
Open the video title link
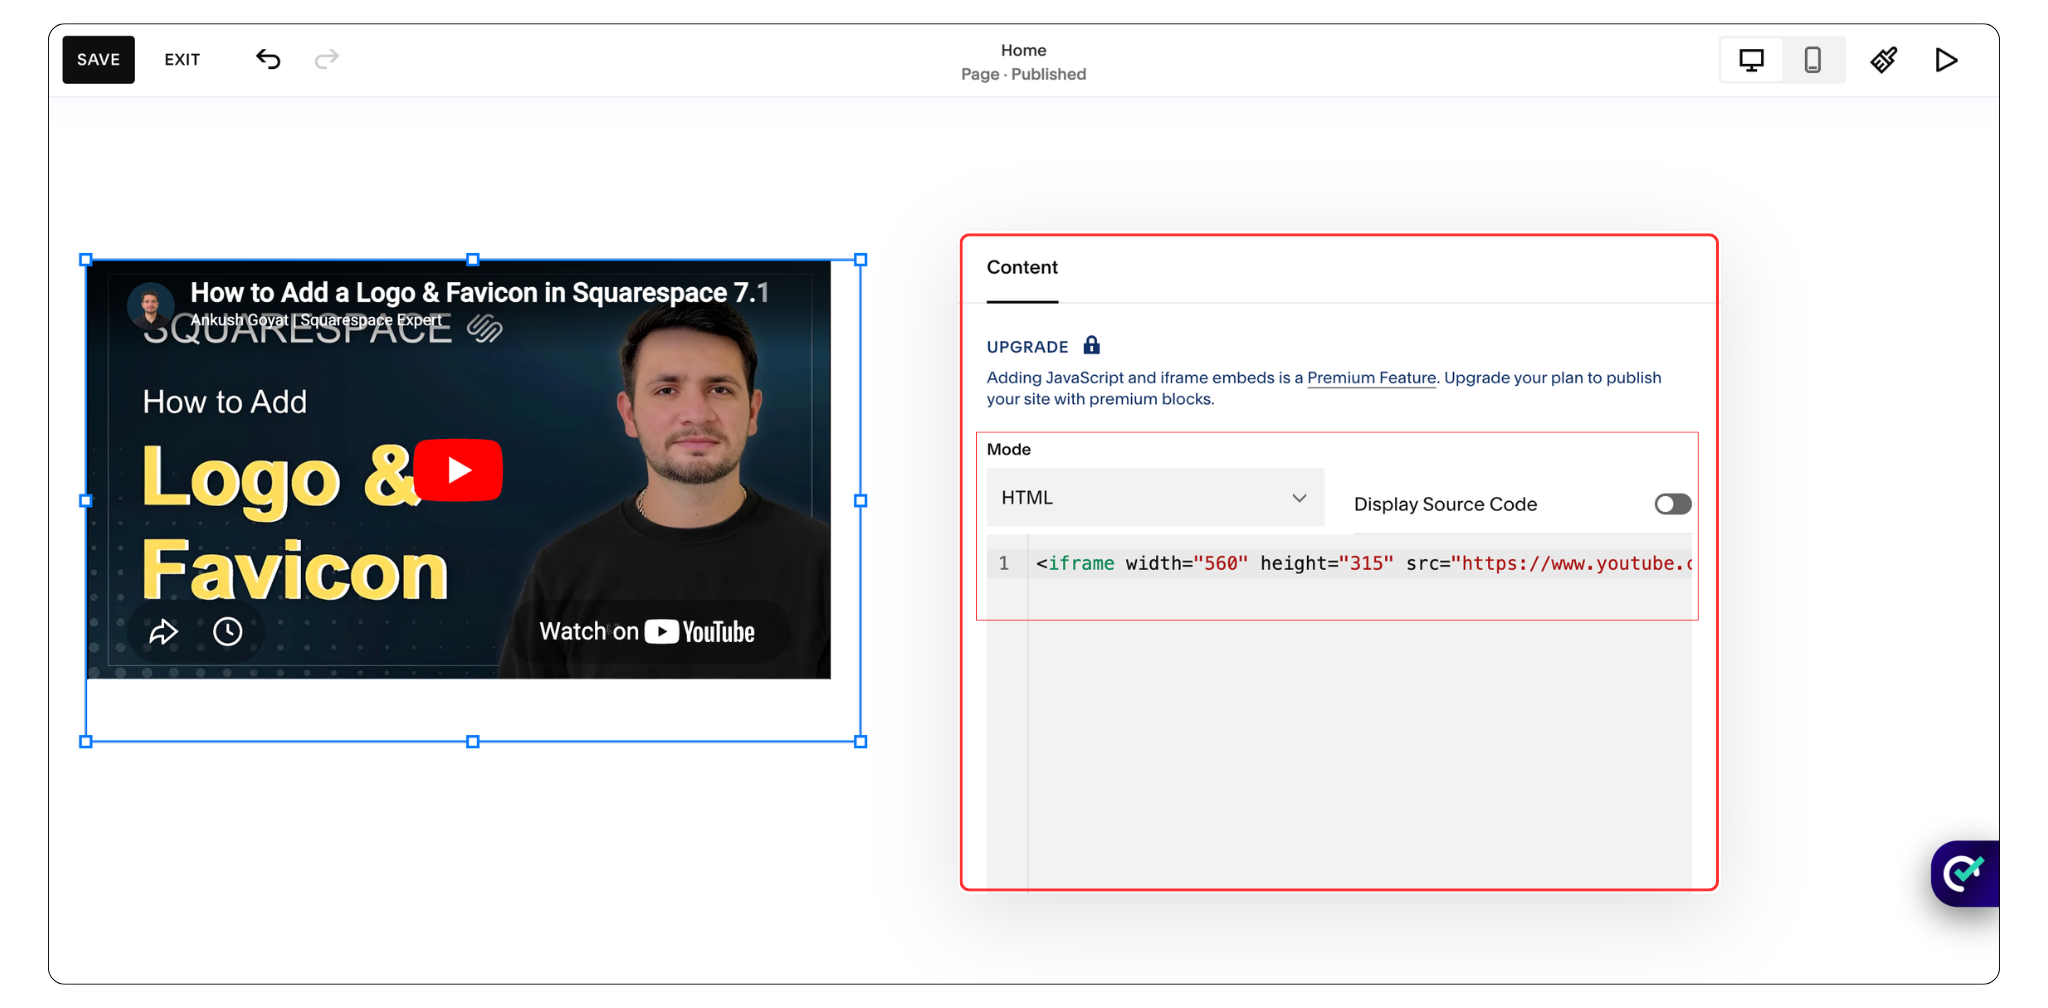[480, 292]
